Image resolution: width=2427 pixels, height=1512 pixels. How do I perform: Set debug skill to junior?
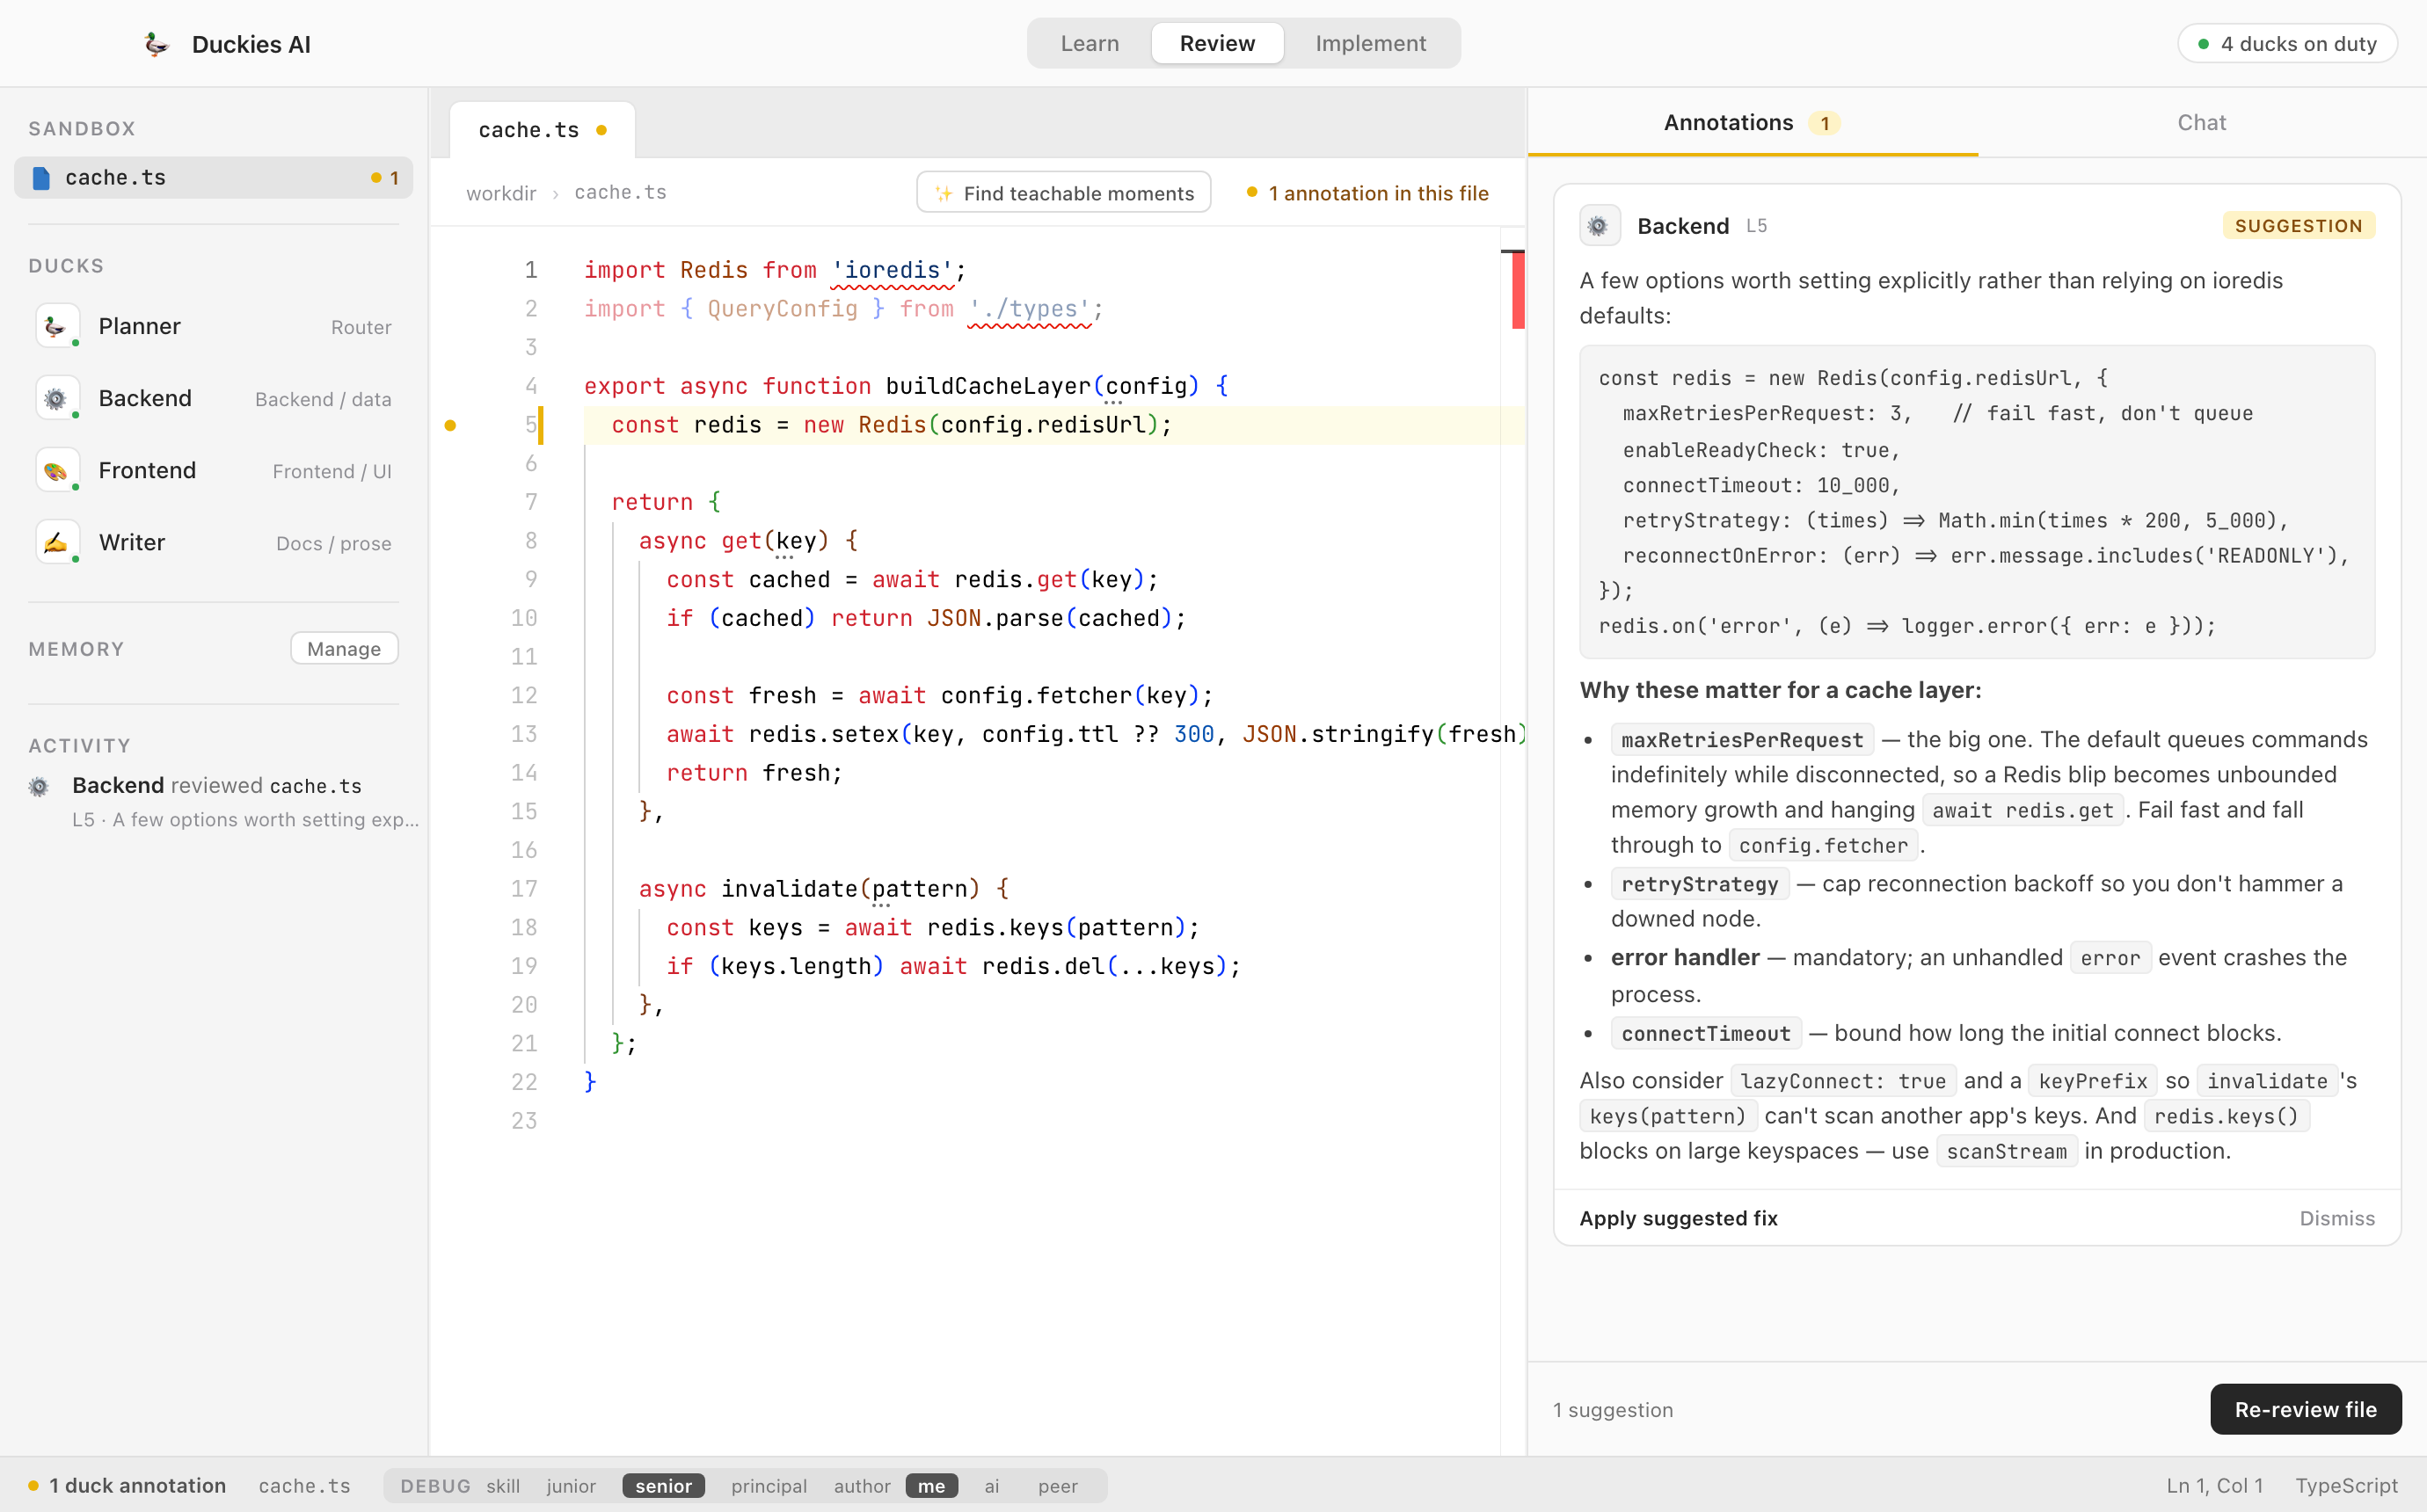(x=571, y=1486)
